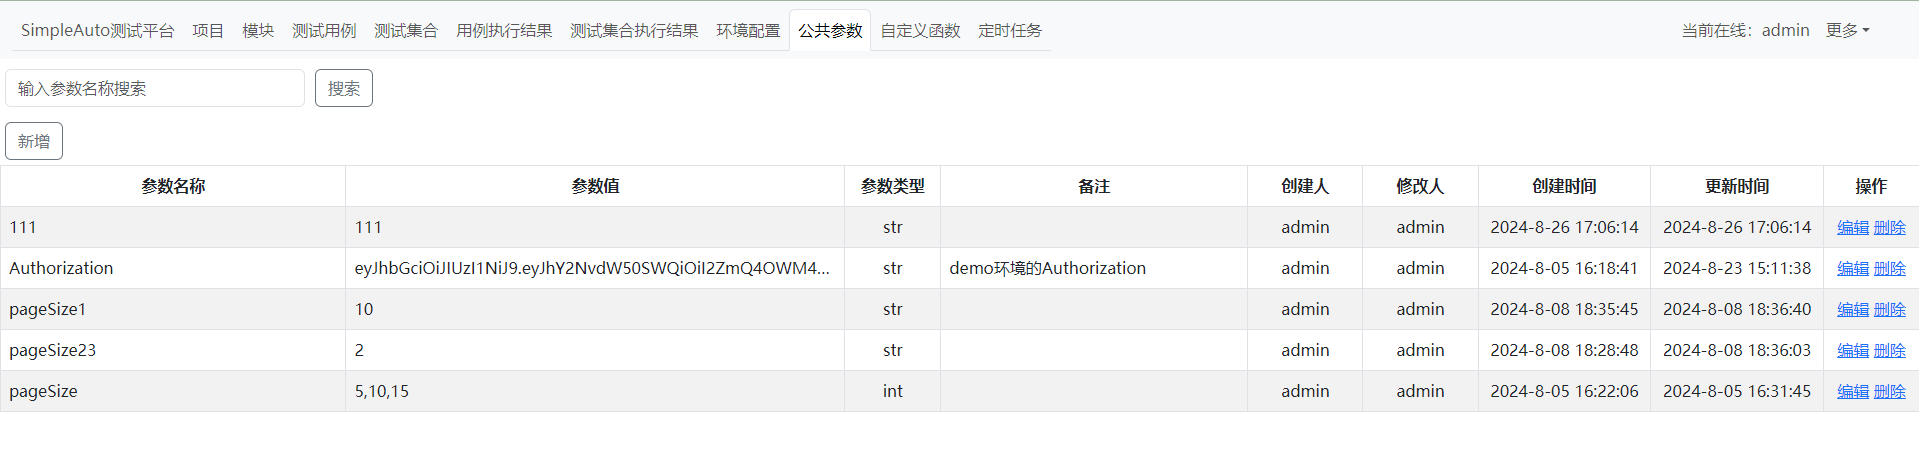Click creation time 2024-8-05 16:22:06
Viewport: 1919px width, 453px height.
[x=1564, y=391]
